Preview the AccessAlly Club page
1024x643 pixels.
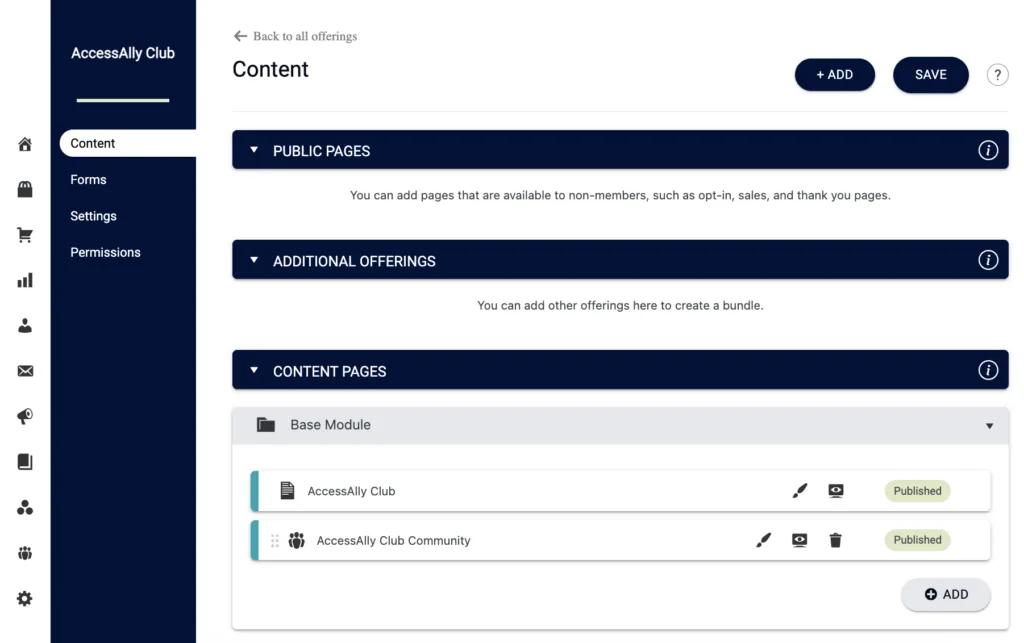point(835,491)
